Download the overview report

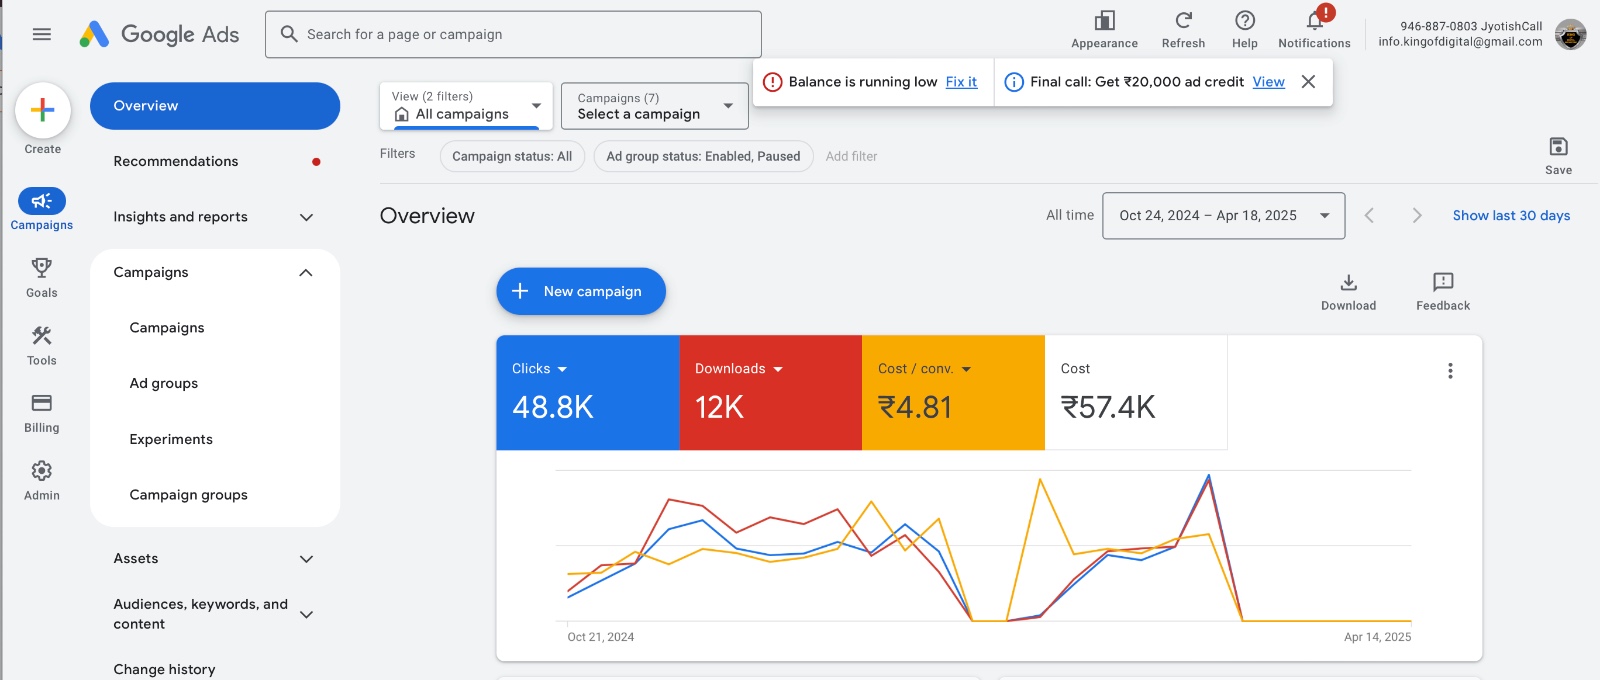[x=1348, y=283]
